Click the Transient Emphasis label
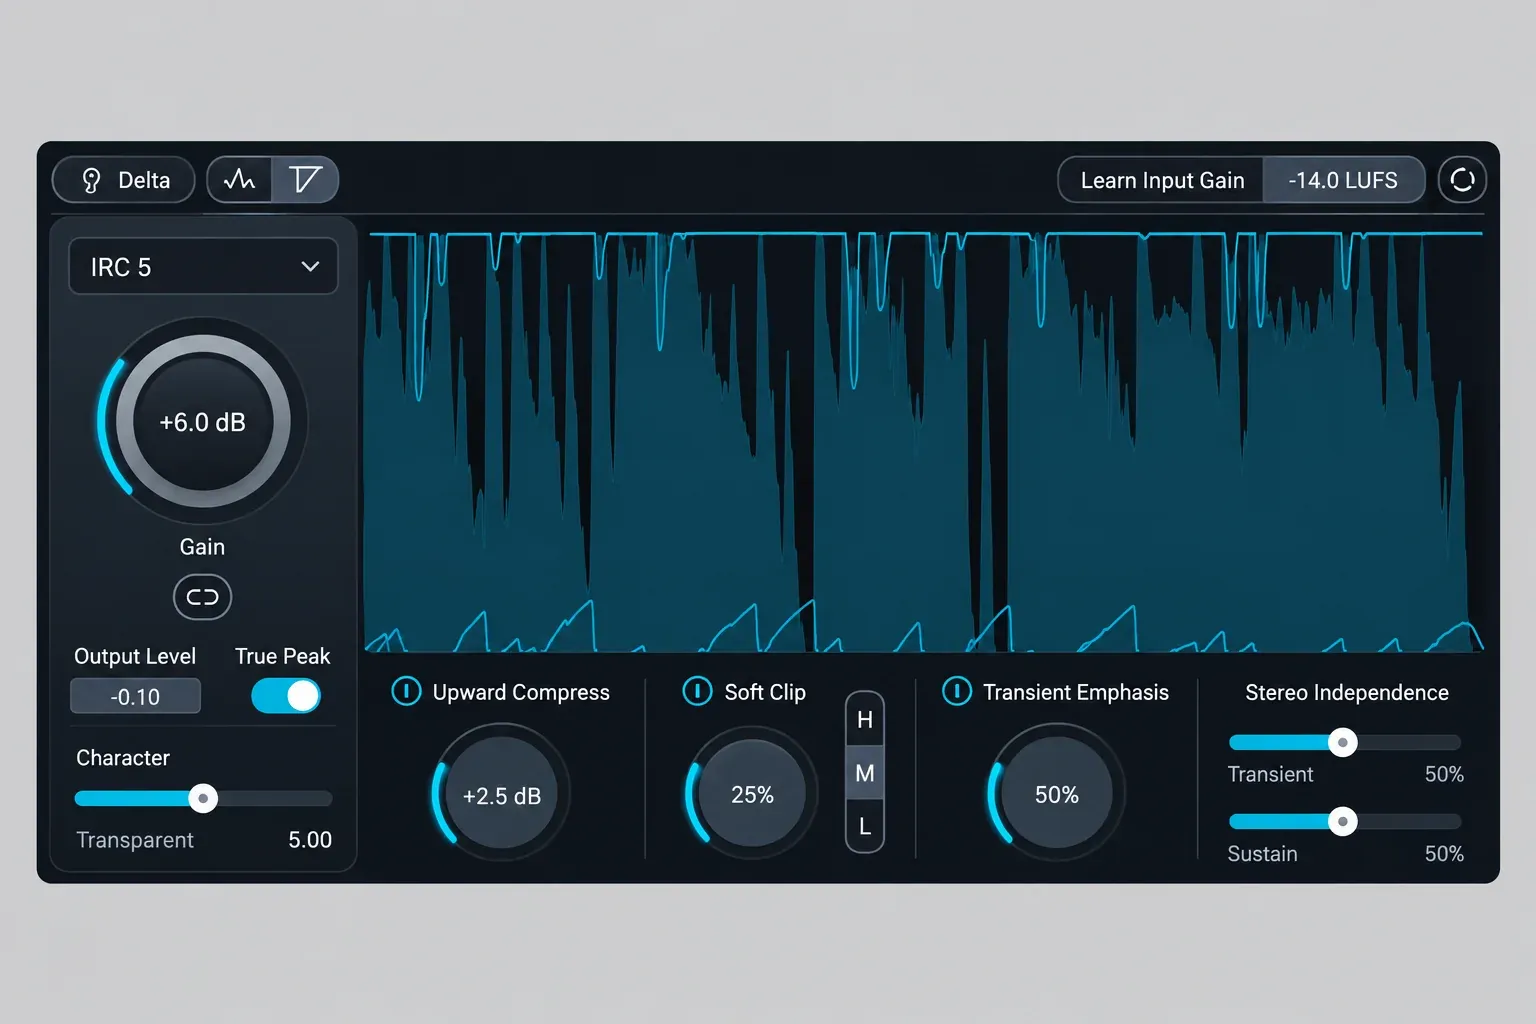Image resolution: width=1536 pixels, height=1024 pixels. click(x=1076, y=692)
